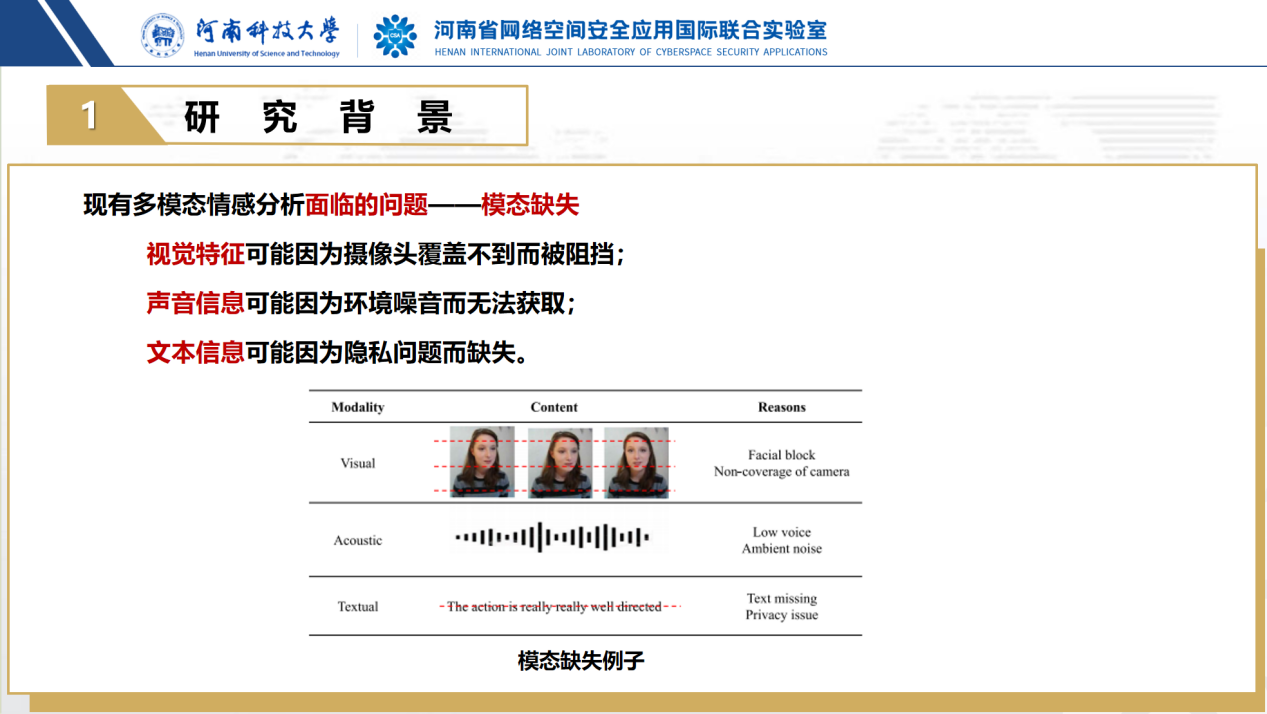Click the reason Non-coverage of camera
The width and height of the screenshot is (1267, 714).
[782, 471]
